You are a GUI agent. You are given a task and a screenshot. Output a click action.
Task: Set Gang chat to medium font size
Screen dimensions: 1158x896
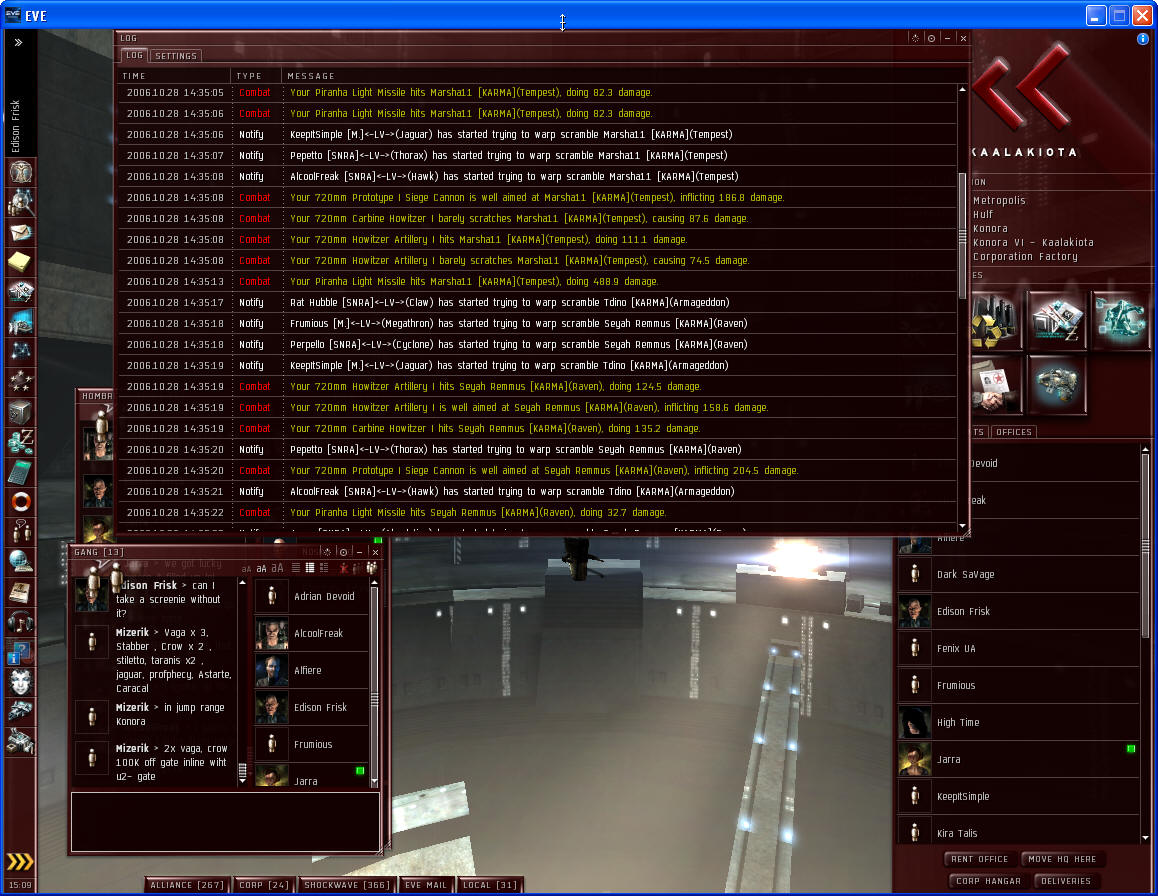tap(261, 569)
